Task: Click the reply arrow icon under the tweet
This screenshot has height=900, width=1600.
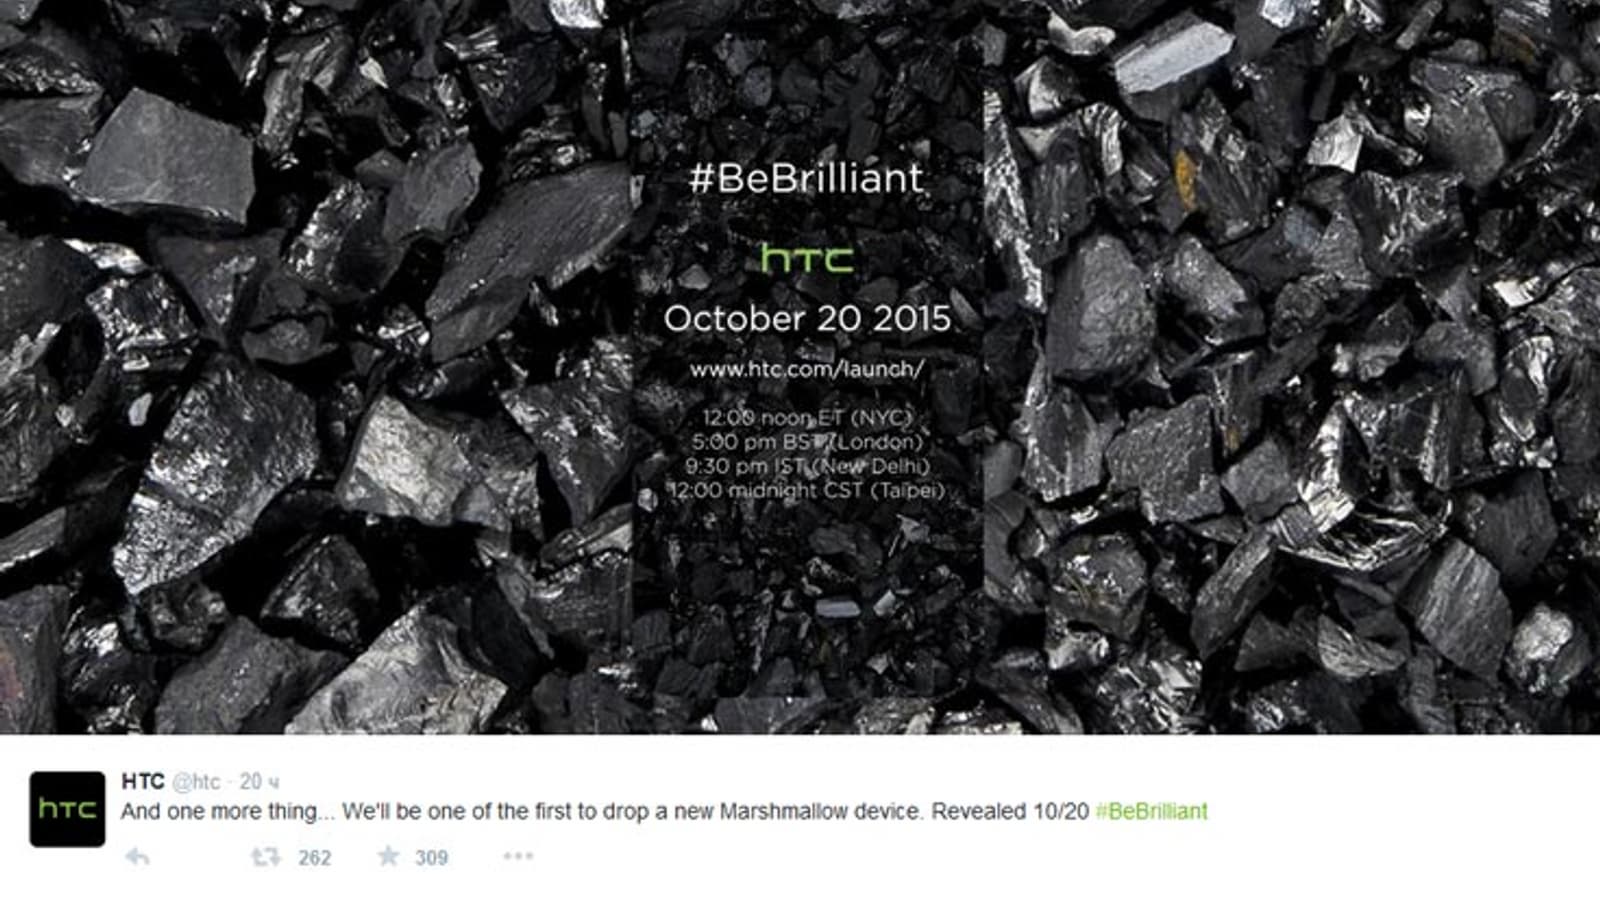Action: pyautogui.click(x=137, y=857)
